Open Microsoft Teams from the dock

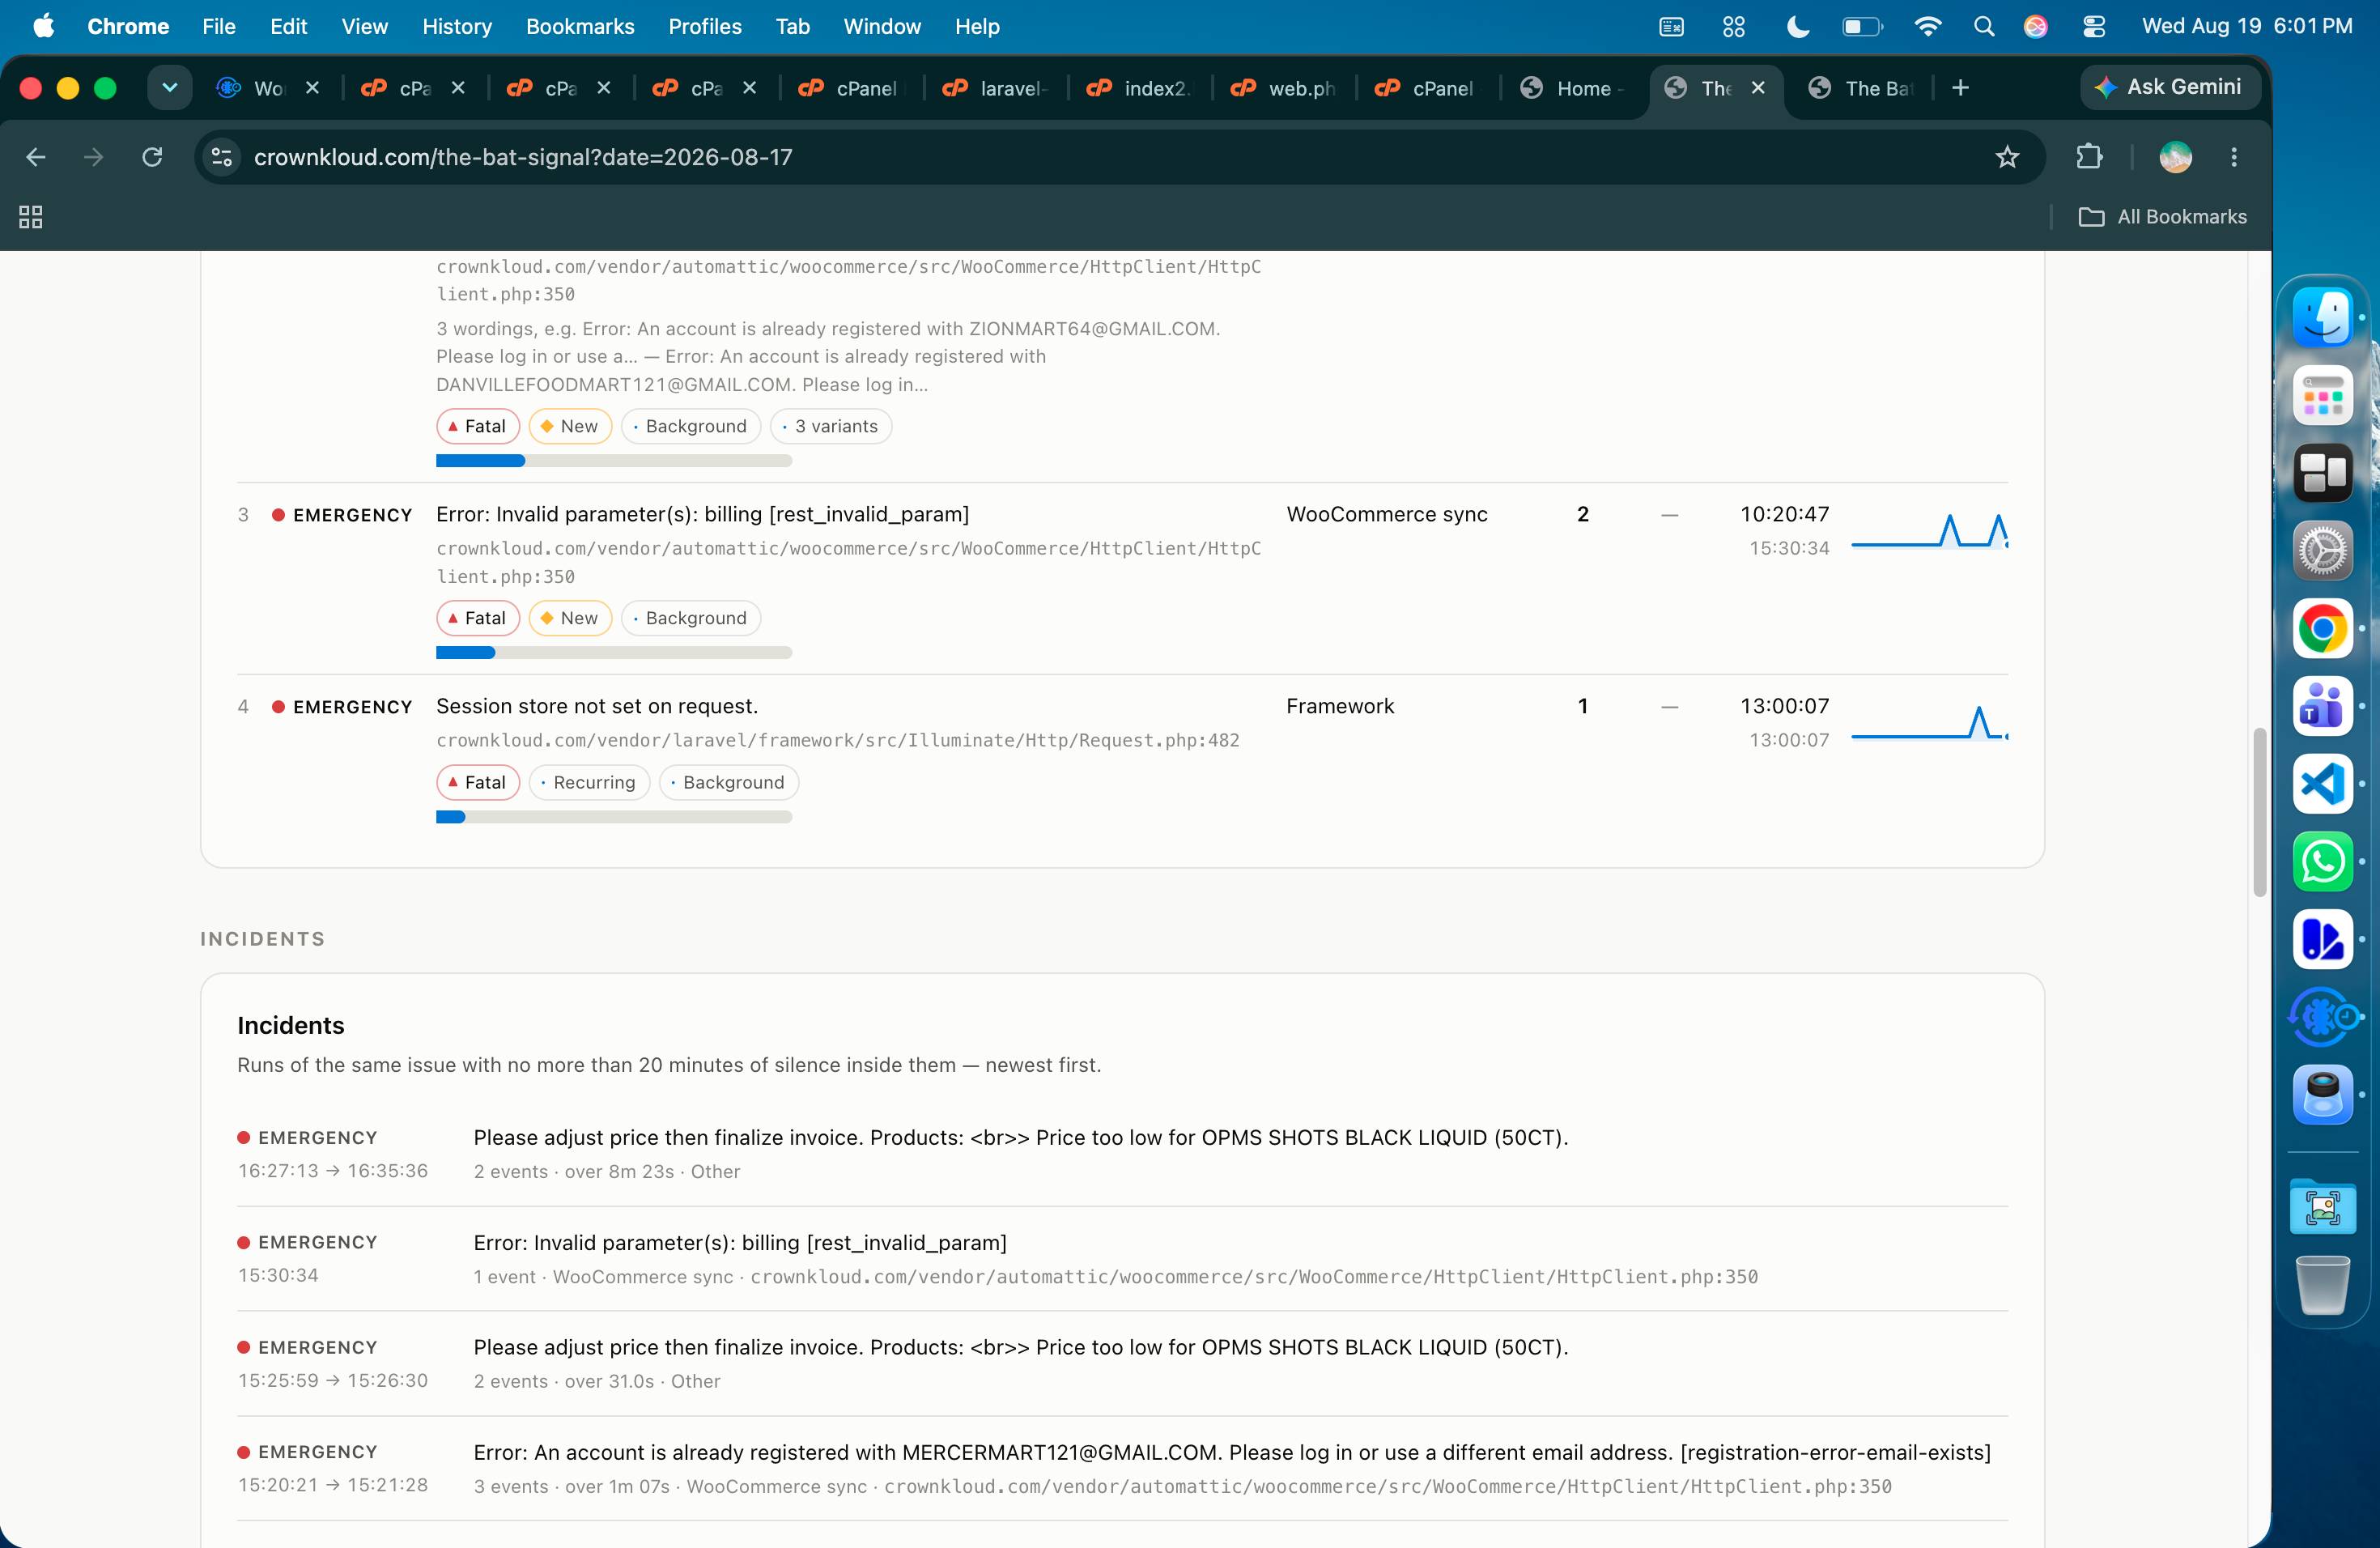(2322, 706)
